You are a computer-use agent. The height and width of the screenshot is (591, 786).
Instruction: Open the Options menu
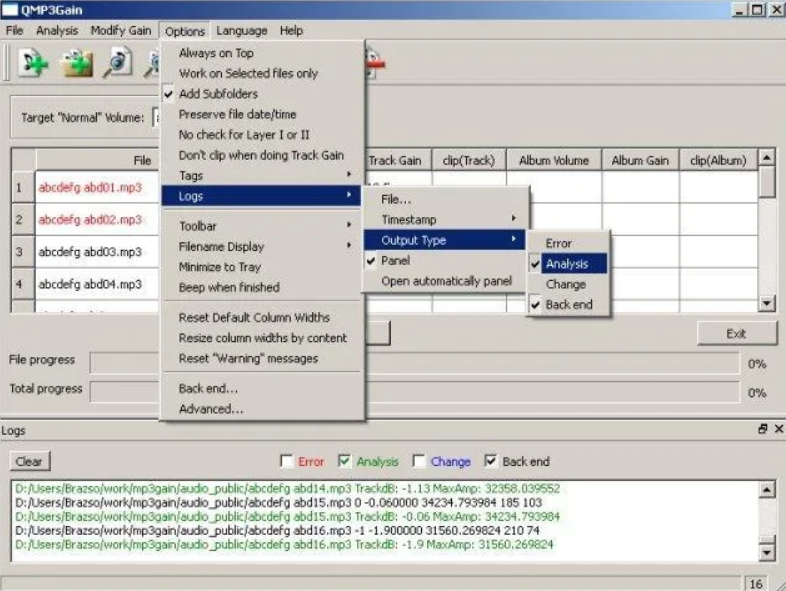(185, 31)
